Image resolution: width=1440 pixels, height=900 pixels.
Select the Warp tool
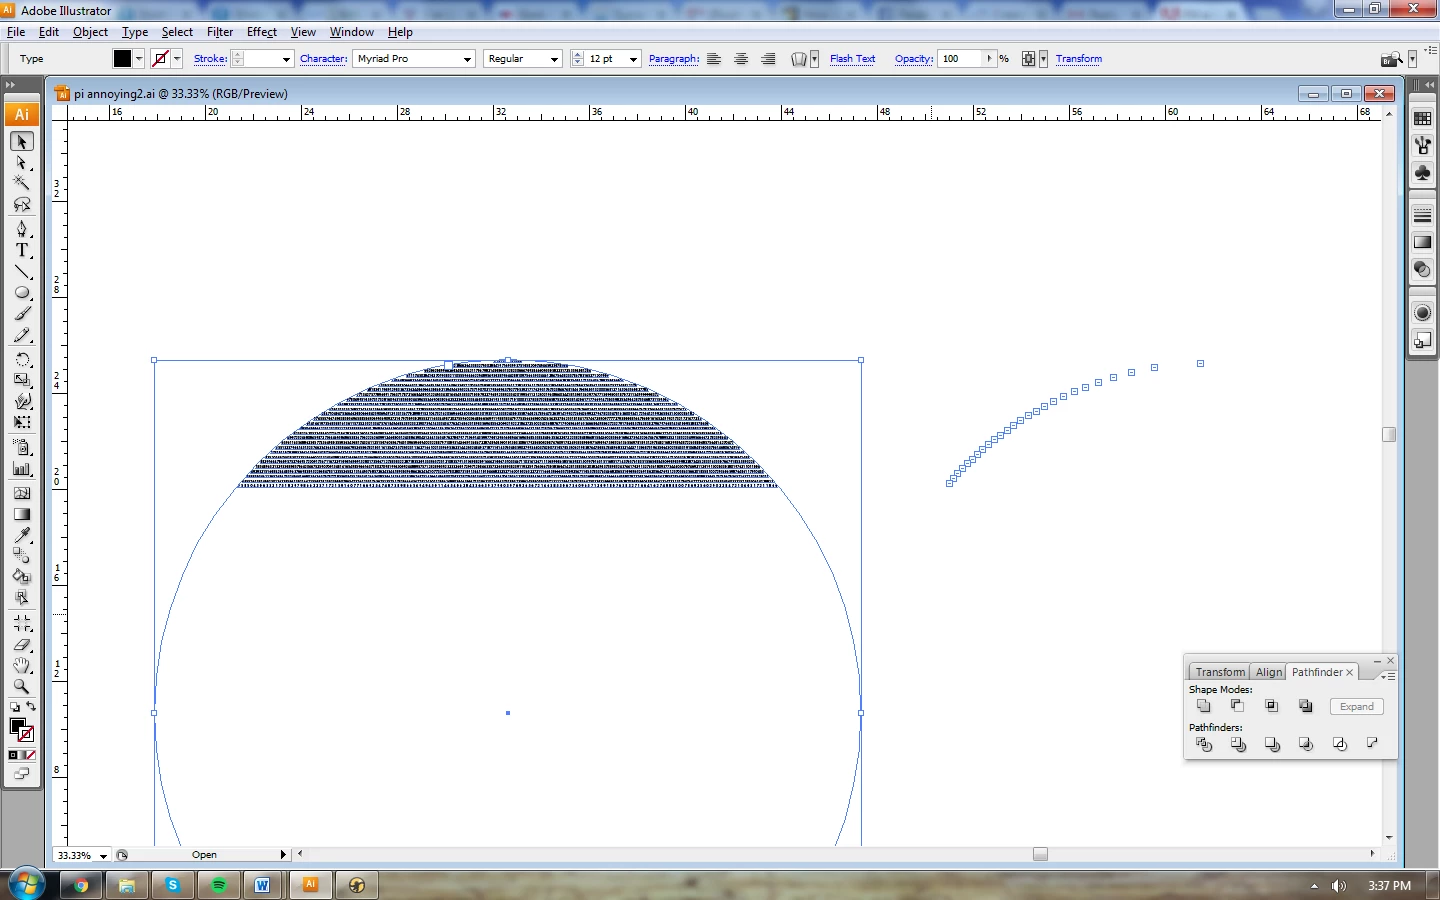22,401
